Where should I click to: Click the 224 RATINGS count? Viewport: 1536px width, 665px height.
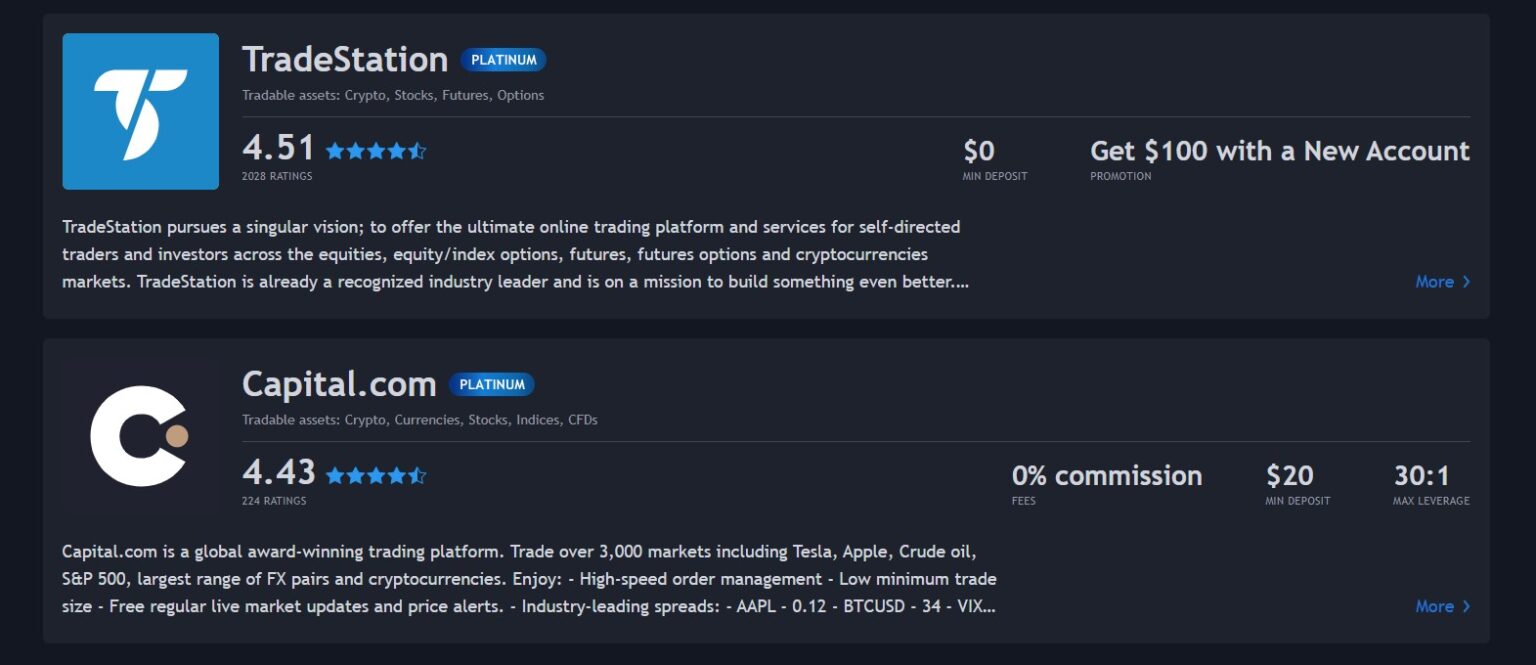click(x=274, y=501)
